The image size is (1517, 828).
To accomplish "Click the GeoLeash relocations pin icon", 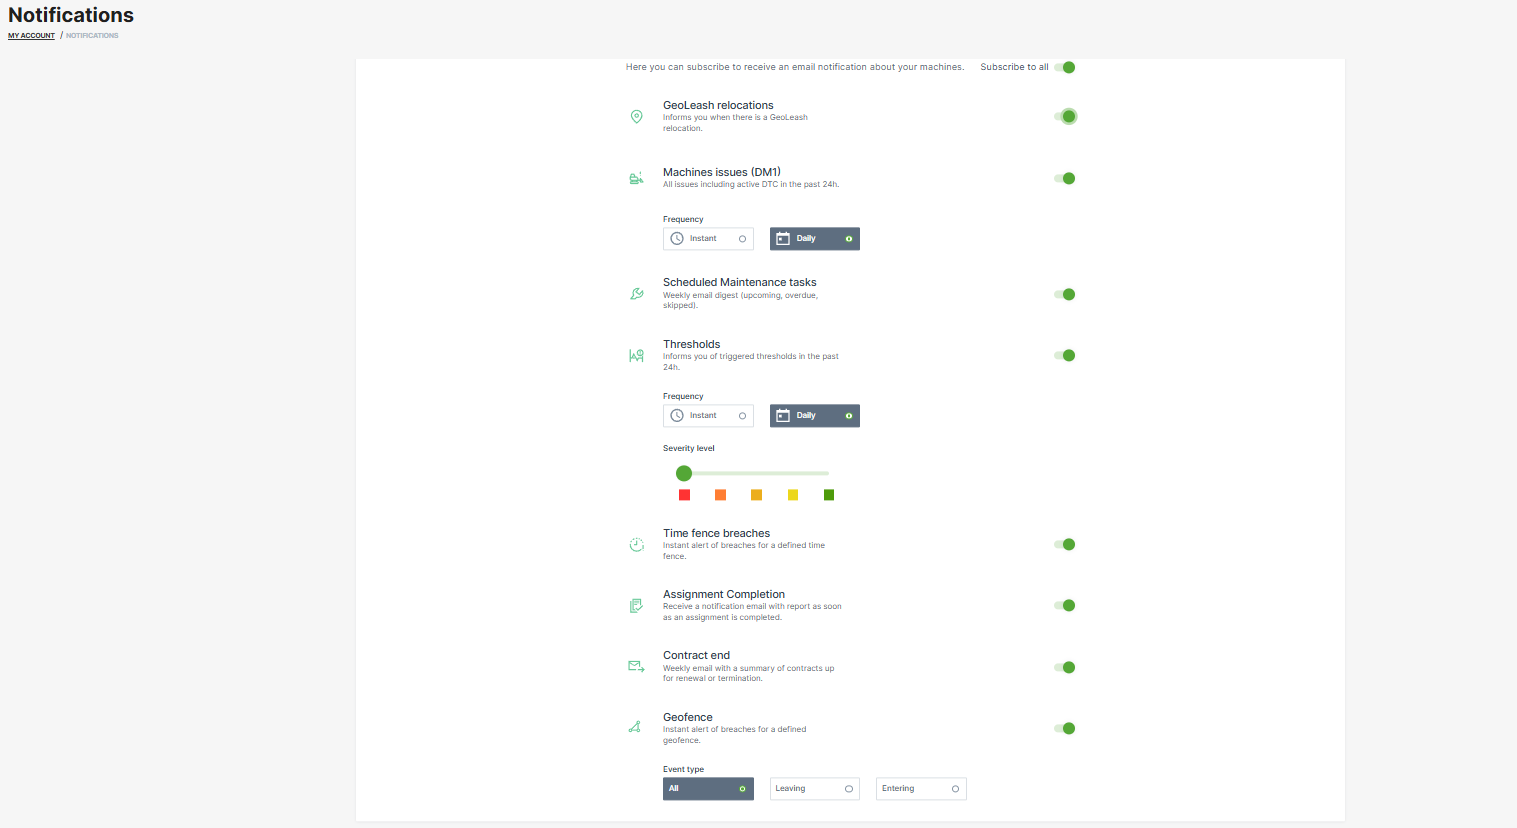I will (x=636, y=117).
